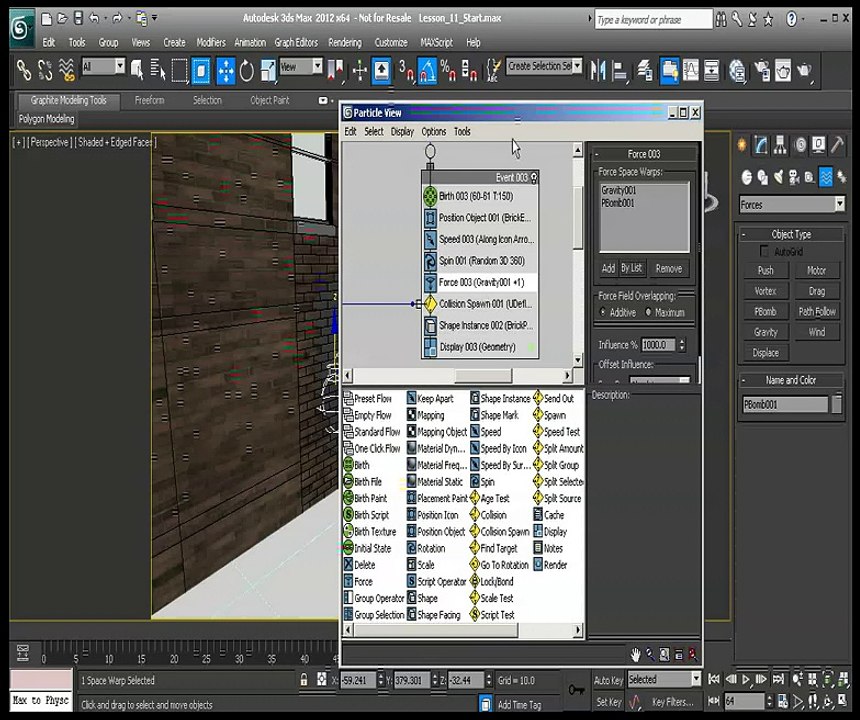Select the Maximum radio button
Image resolution: width=860 pixels, height=720 pixels.
pyautogui.click(x=648, y=312)
